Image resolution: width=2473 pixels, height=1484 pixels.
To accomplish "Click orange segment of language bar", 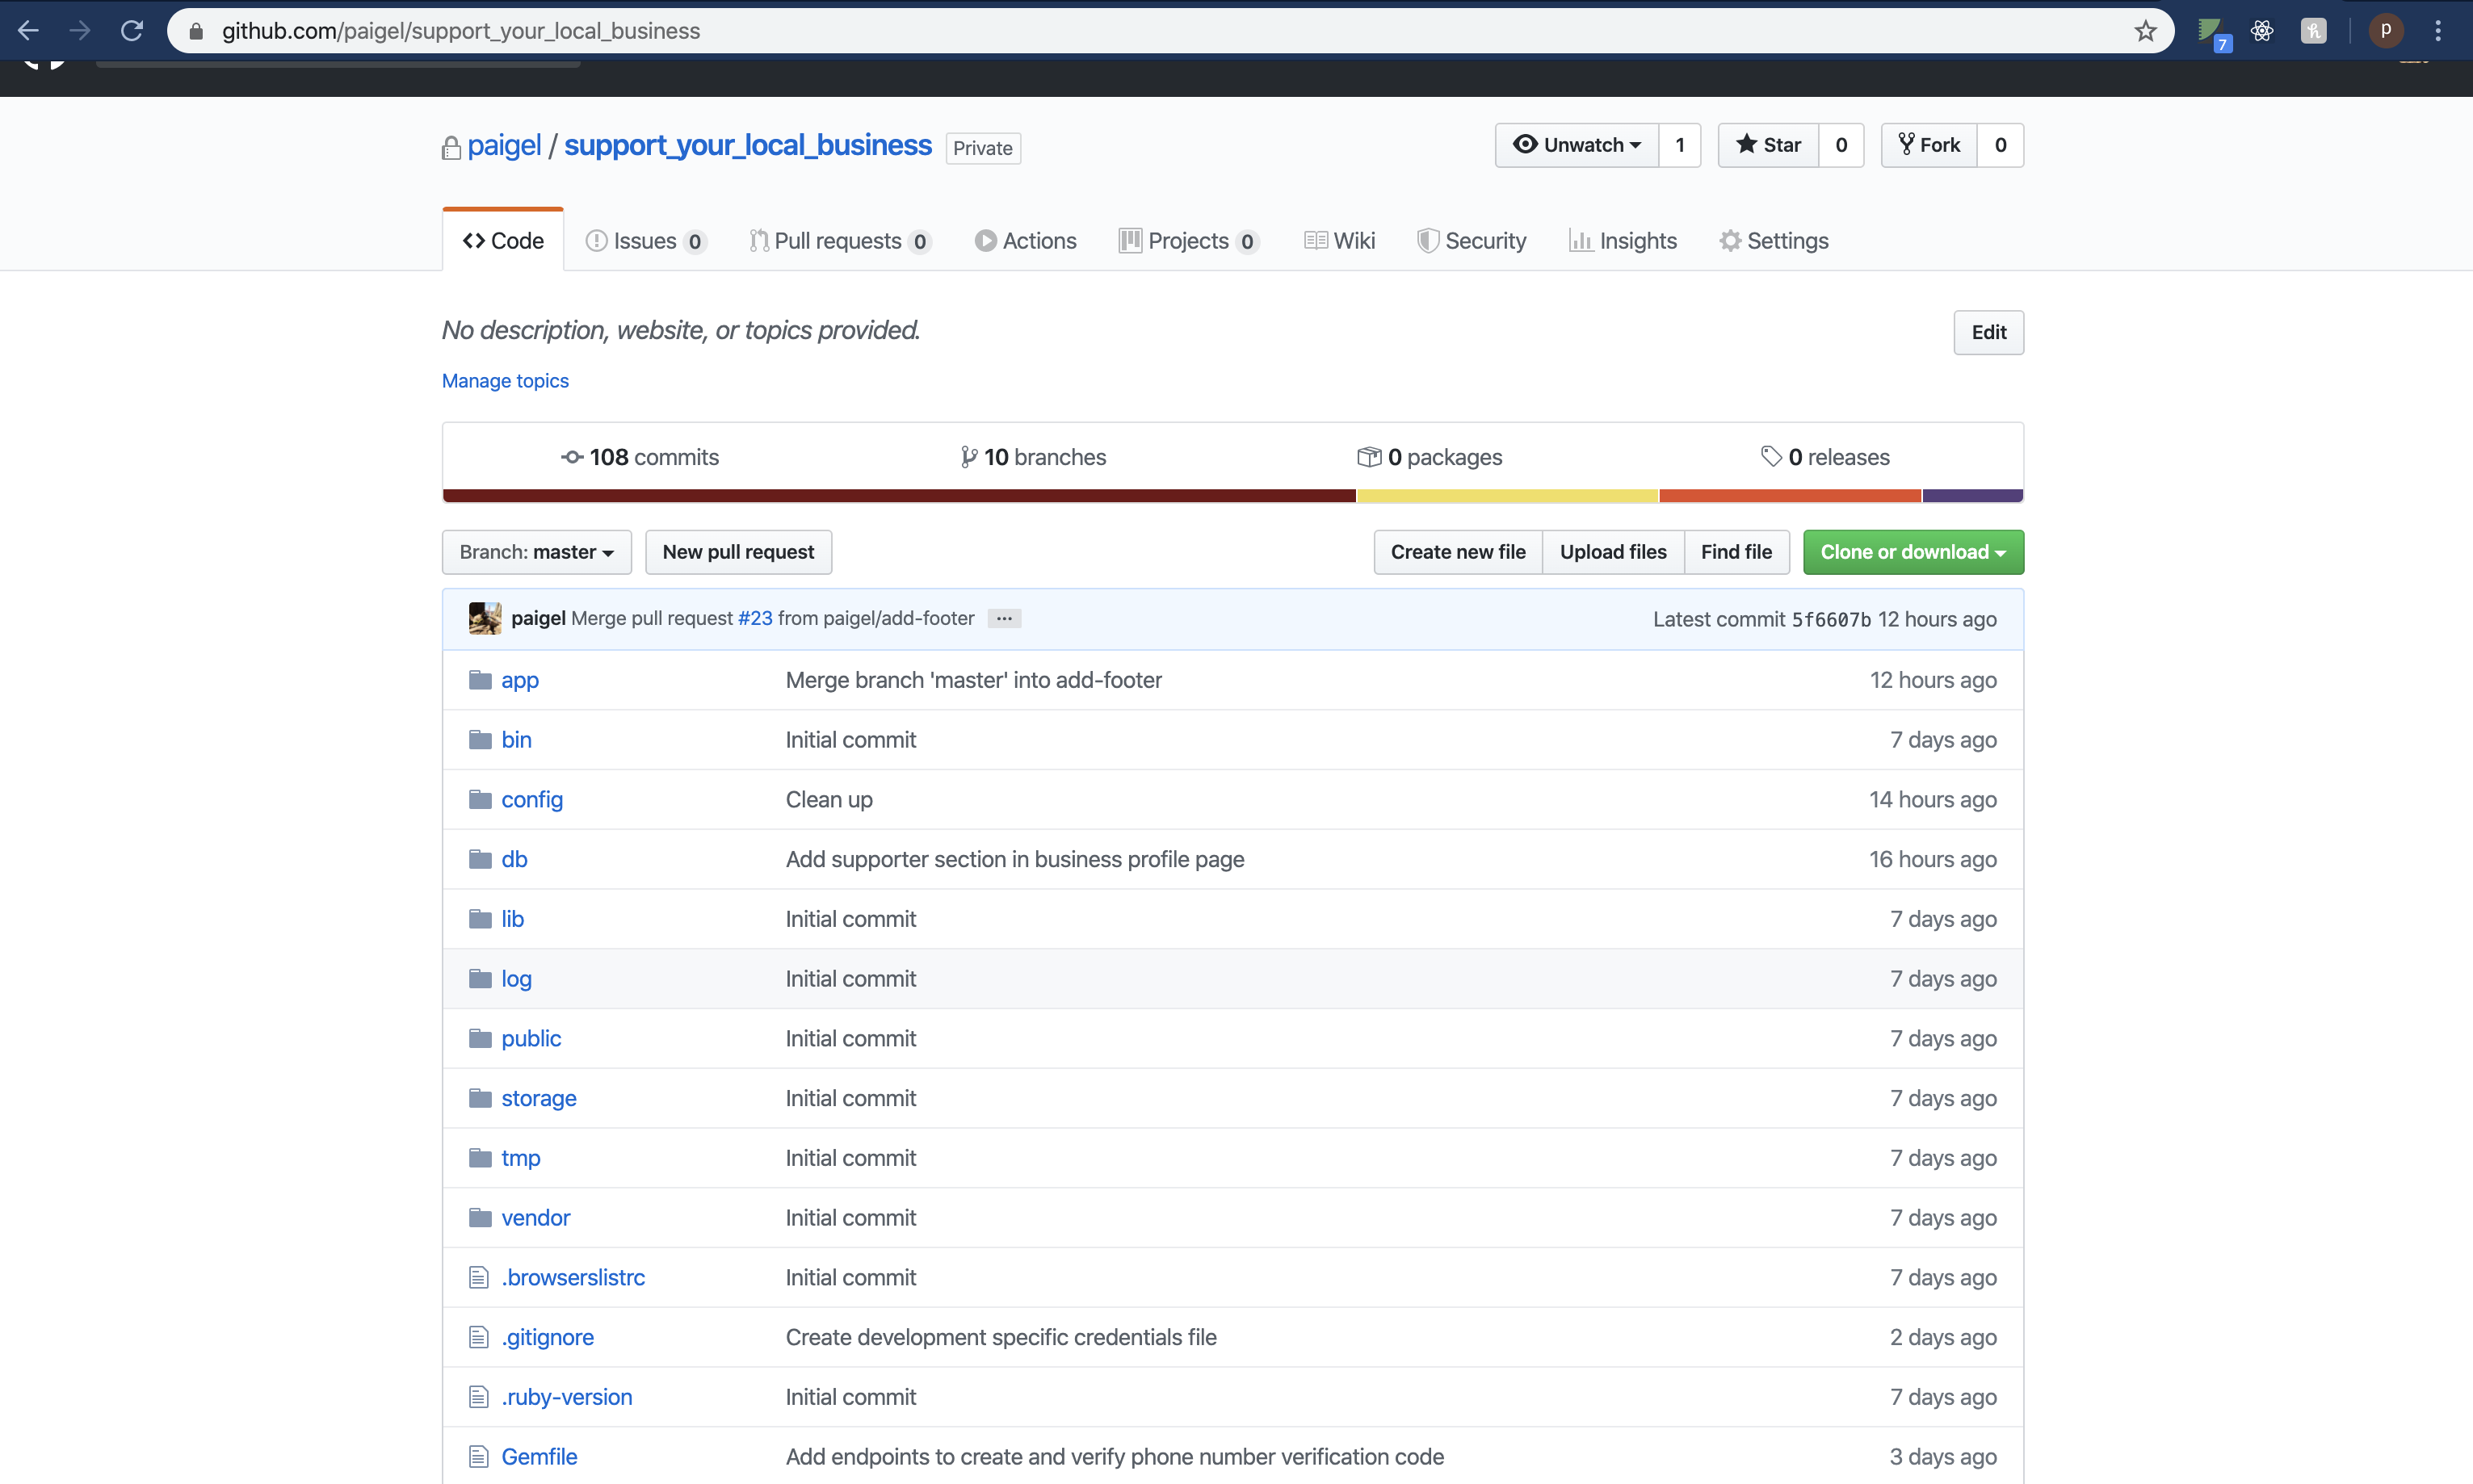I will tap(1790, 496).
